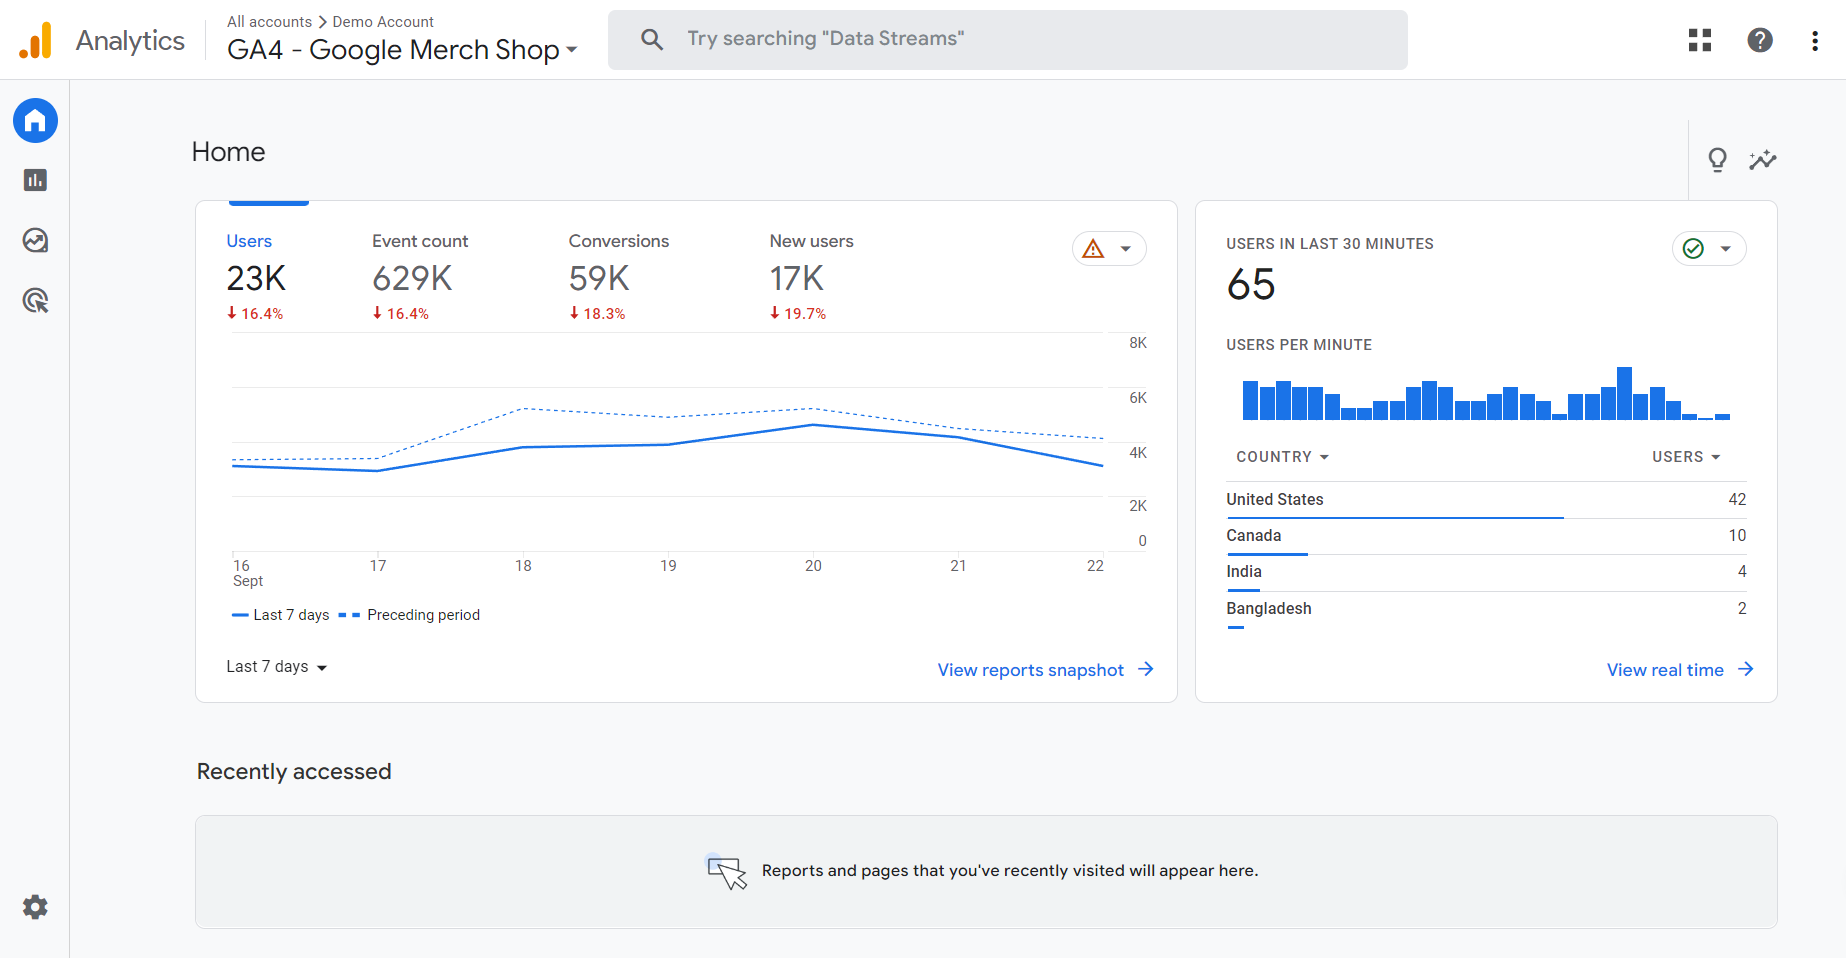Viewport: 1846px width, 958px height.
Task: Open the Advertising sidebar icon
Action: [35, 300]
